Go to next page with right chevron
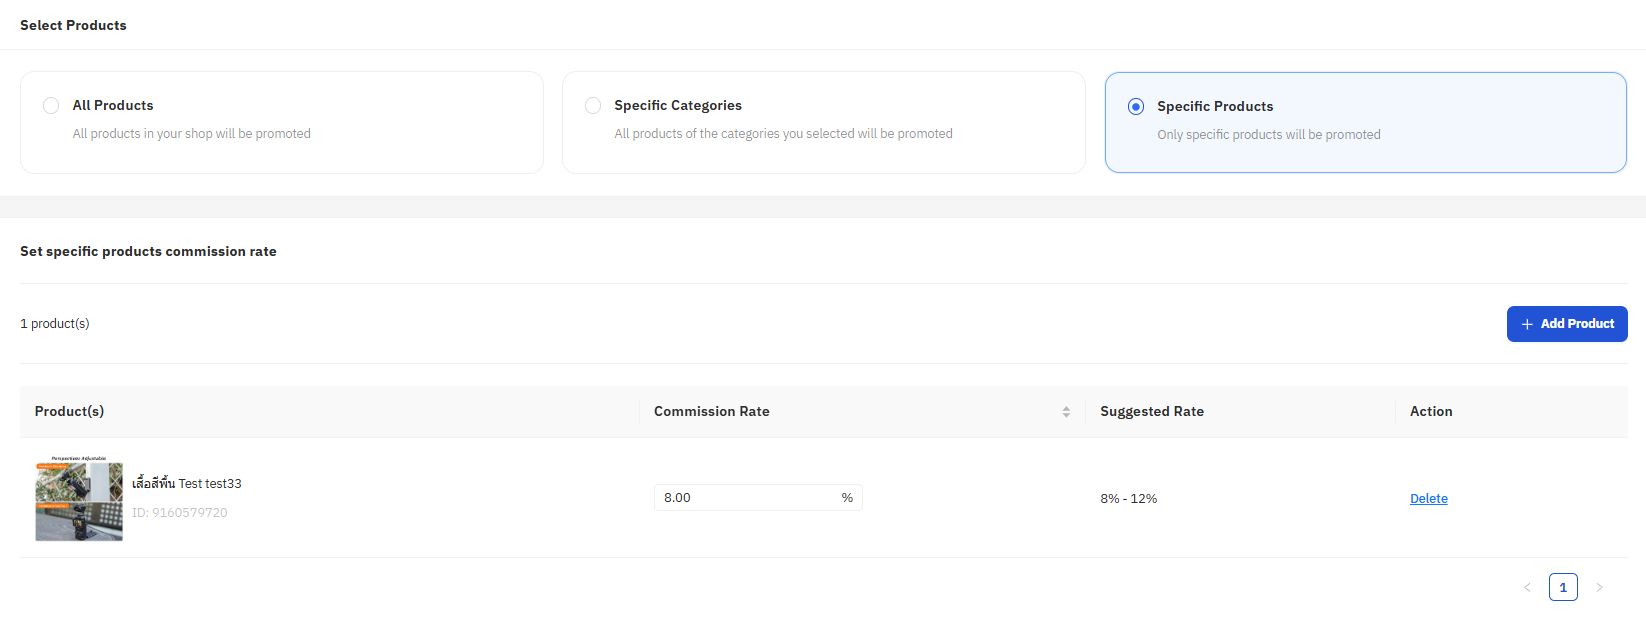 pyautogui.click(x=1599, y=587)
